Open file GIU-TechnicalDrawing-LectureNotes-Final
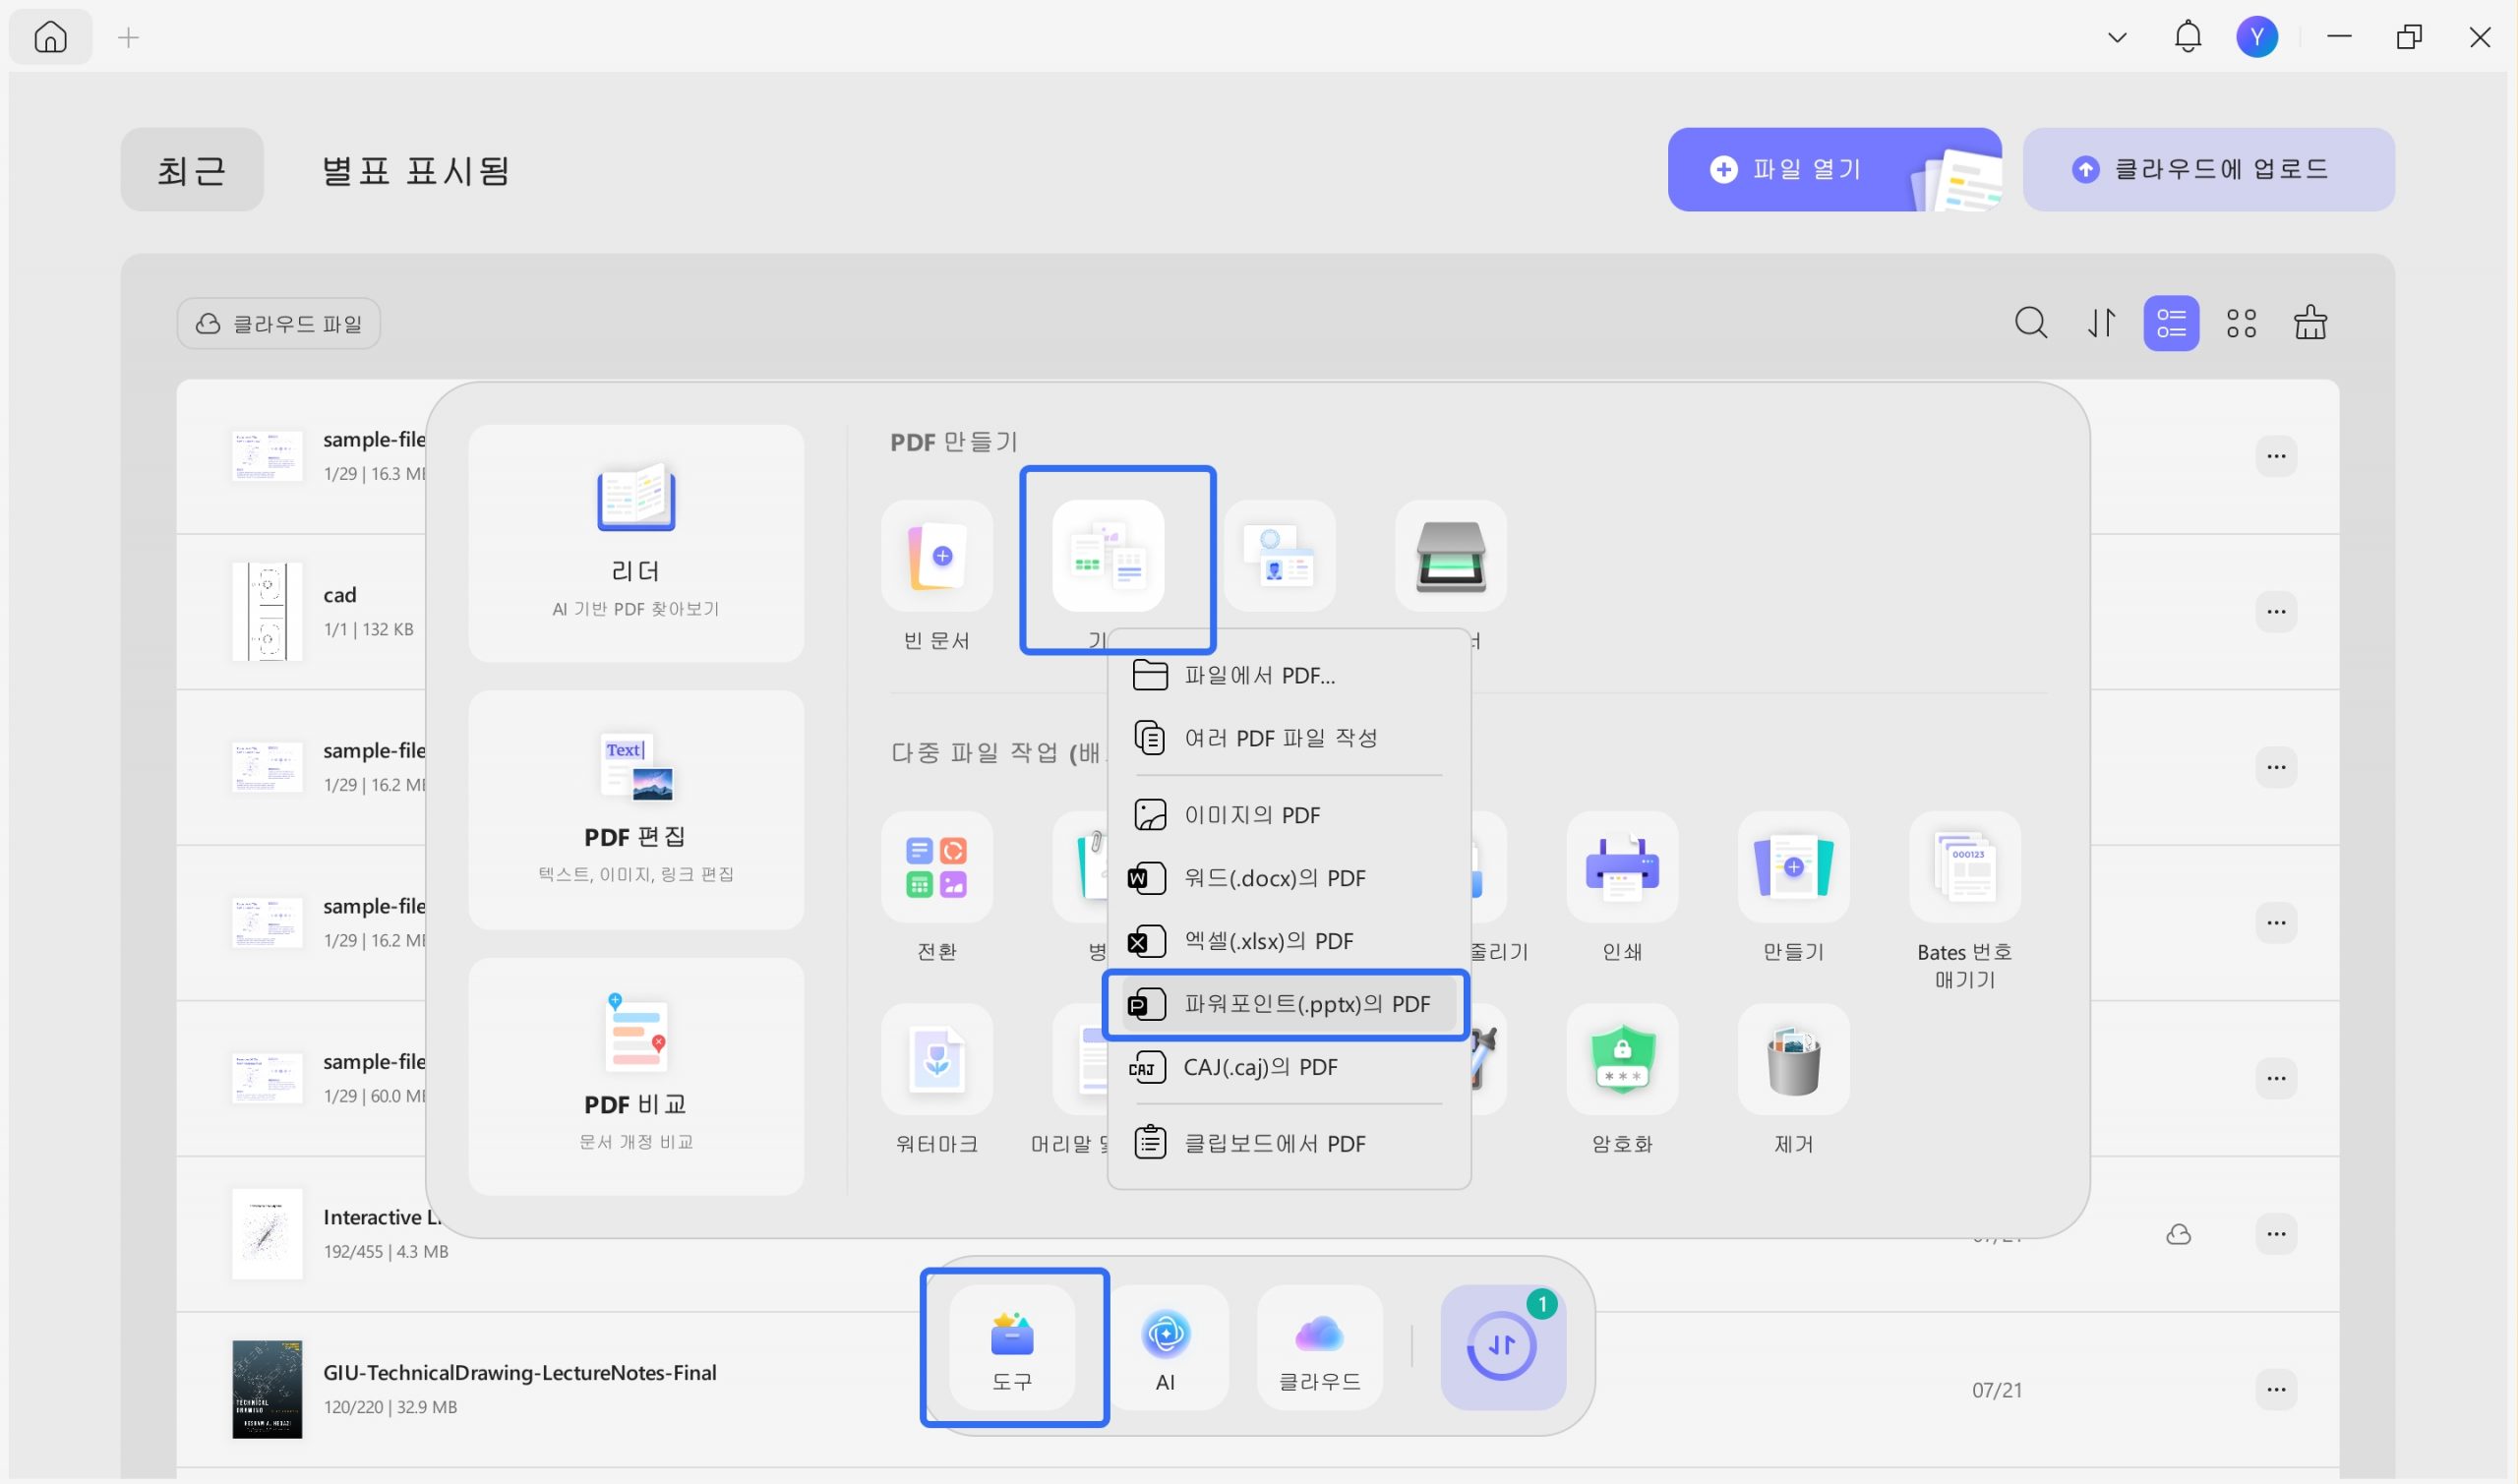The height and width of the screenshot is (1484, 2518). tap(519, 1372)
